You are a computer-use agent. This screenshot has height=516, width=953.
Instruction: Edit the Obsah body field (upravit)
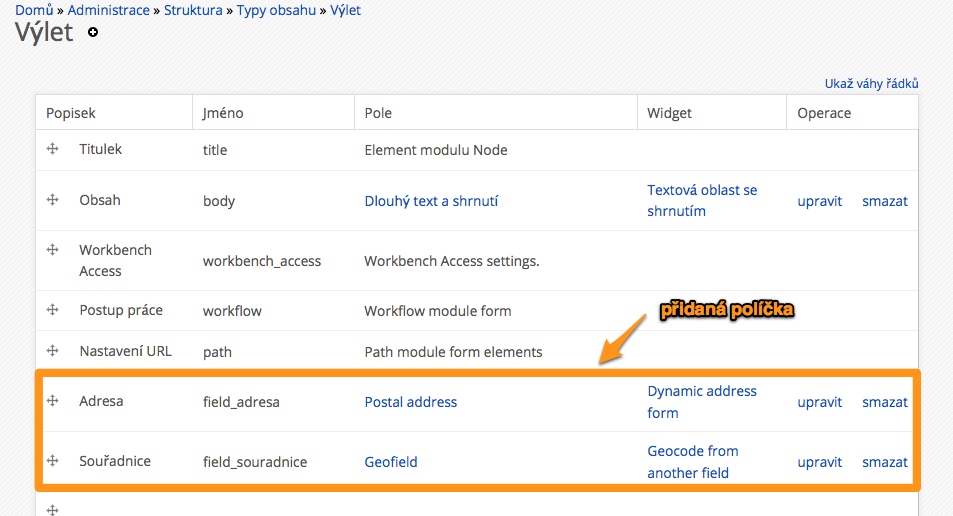coord(820,201)
